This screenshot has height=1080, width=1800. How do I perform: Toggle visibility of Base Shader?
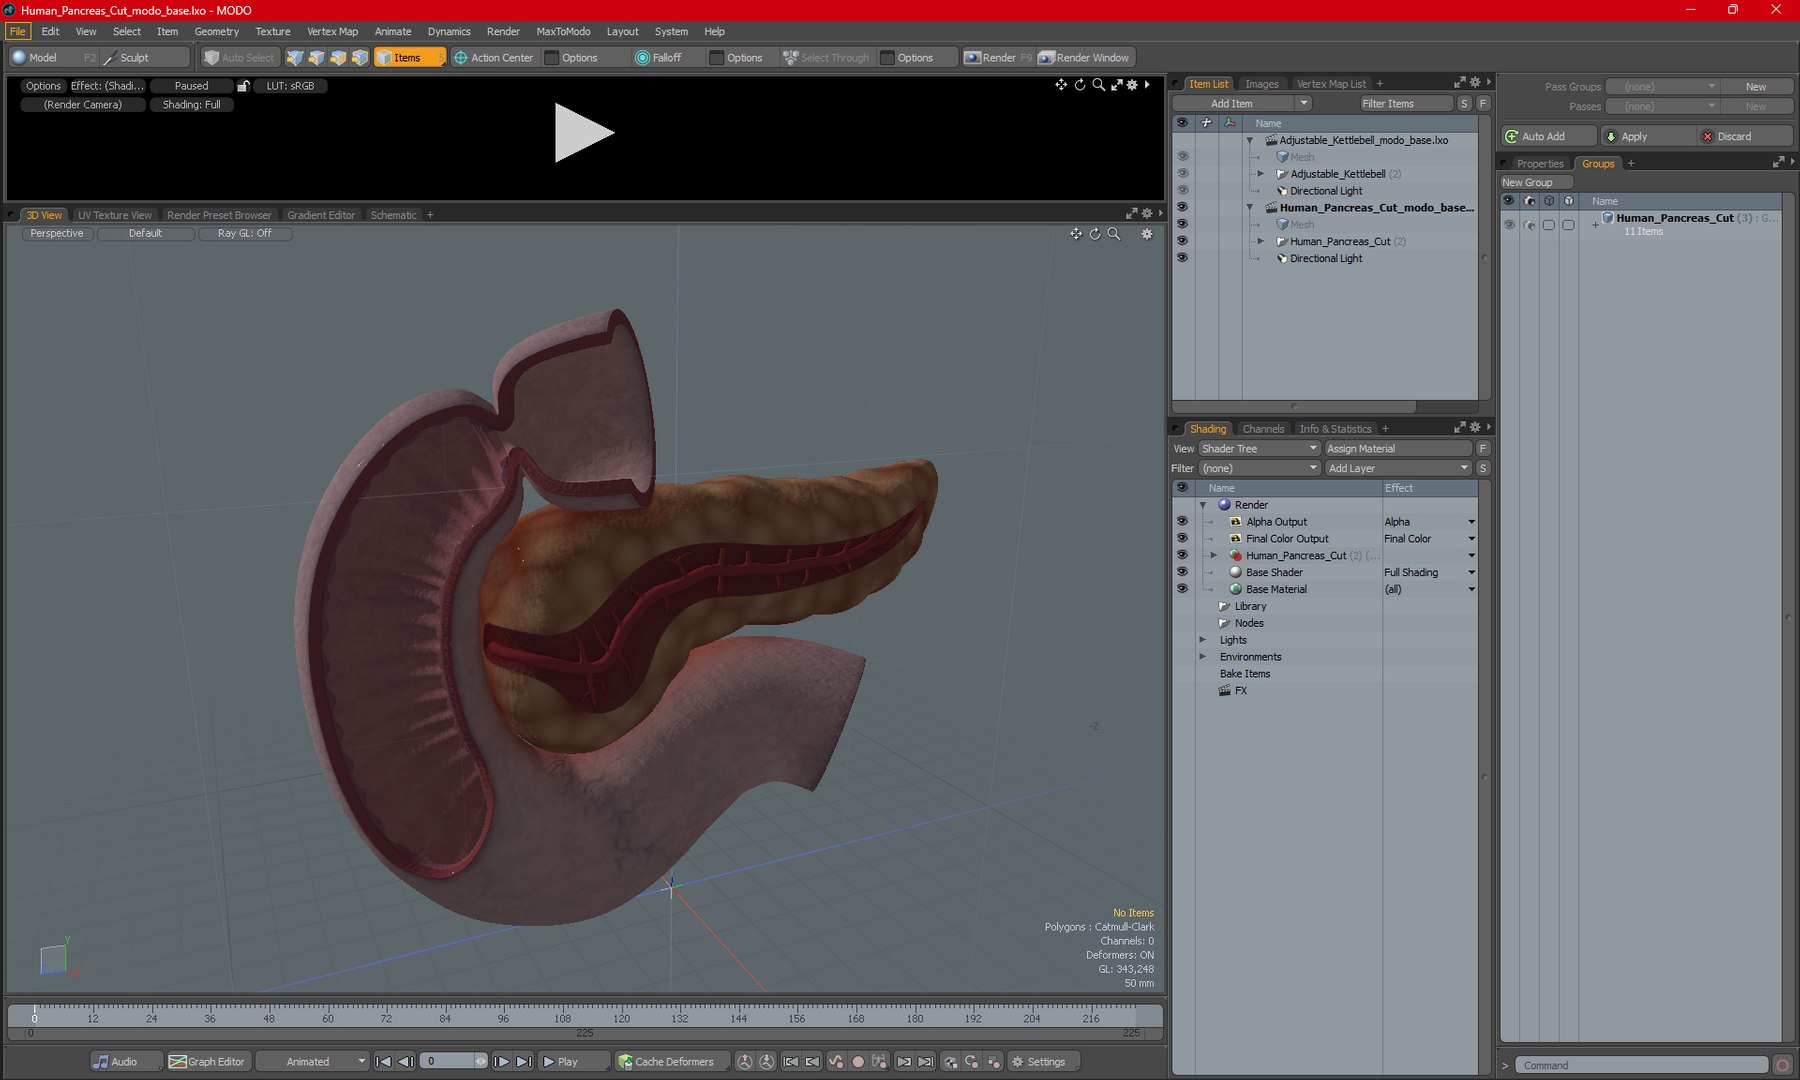tap(1182, 572)
